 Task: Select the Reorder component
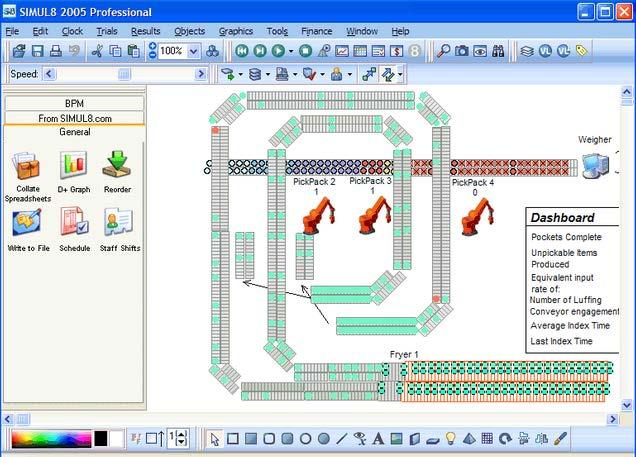[x=117, y=172]
